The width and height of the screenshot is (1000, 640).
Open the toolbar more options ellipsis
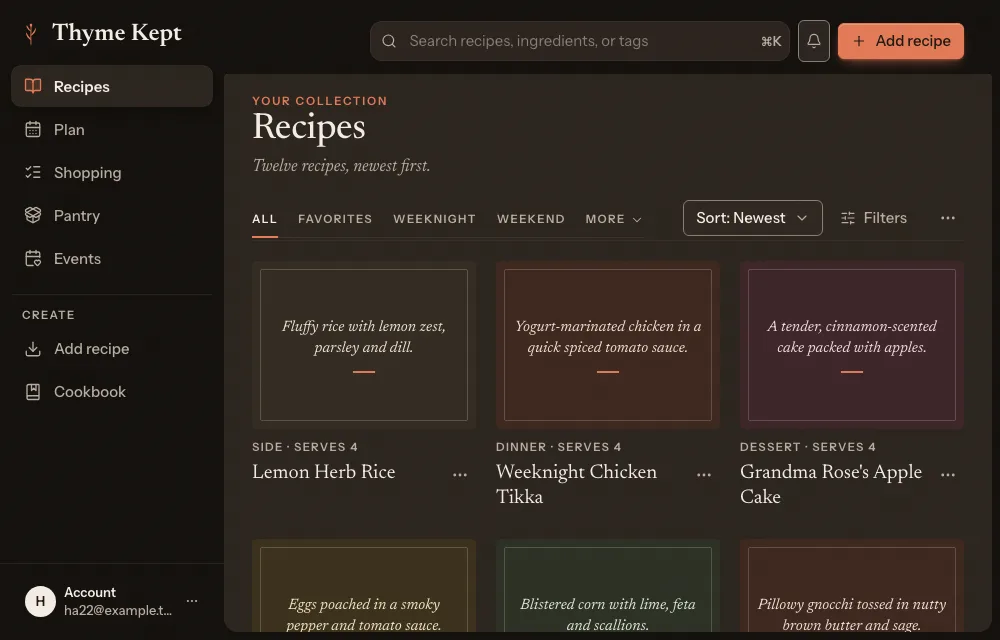(948, 218)
